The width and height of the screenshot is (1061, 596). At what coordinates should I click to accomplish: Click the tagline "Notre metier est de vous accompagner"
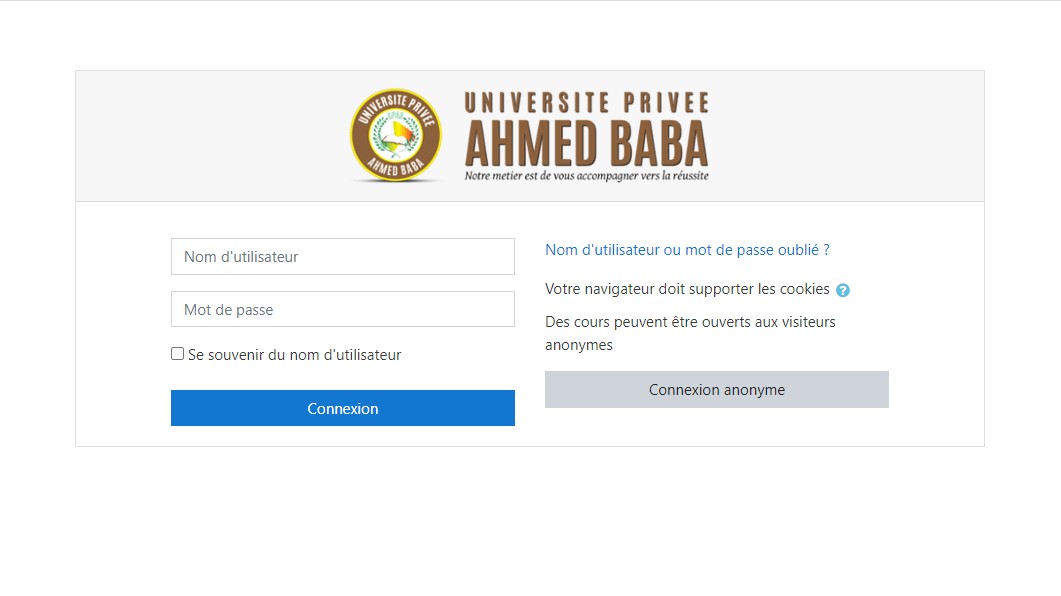coord(586,176)
